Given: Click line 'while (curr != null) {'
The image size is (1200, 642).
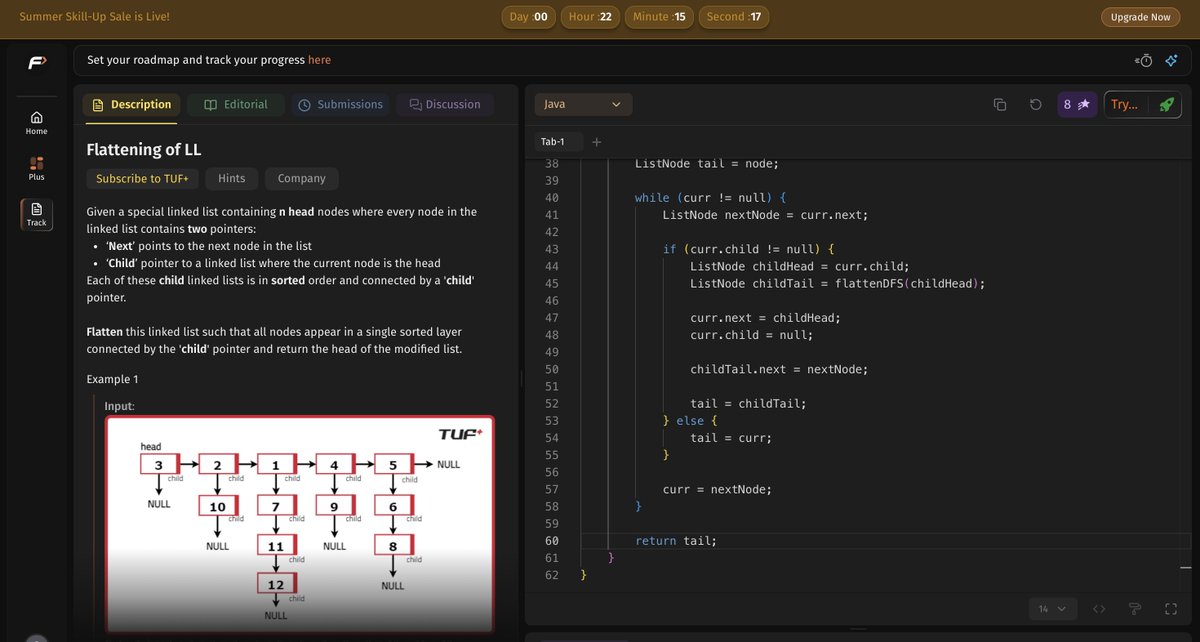Looking at the screenshot, I should [710, 198].
